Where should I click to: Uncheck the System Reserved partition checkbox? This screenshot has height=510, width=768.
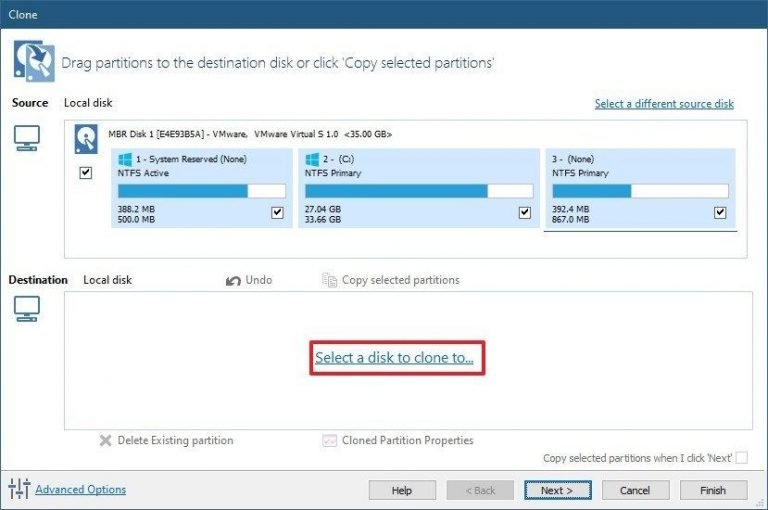[277, 212]
